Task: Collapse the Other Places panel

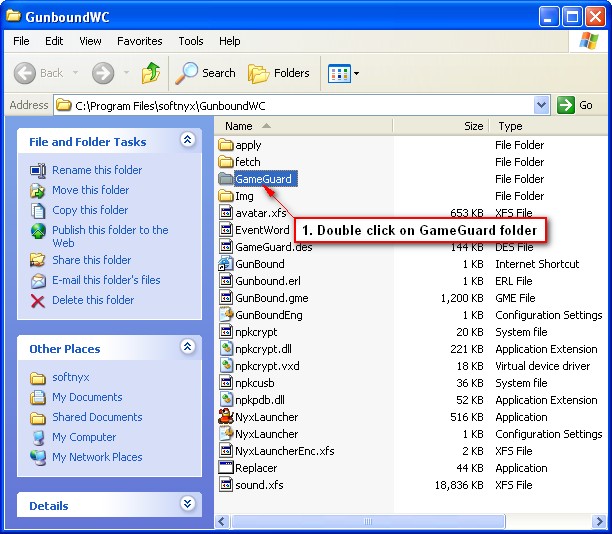Action: click(x=187, y=346)
